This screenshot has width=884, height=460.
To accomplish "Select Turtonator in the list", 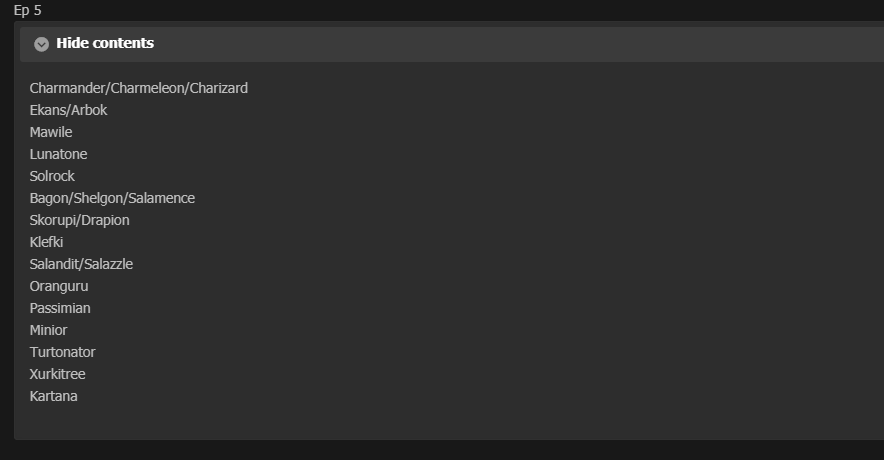I will coord(63,352).
